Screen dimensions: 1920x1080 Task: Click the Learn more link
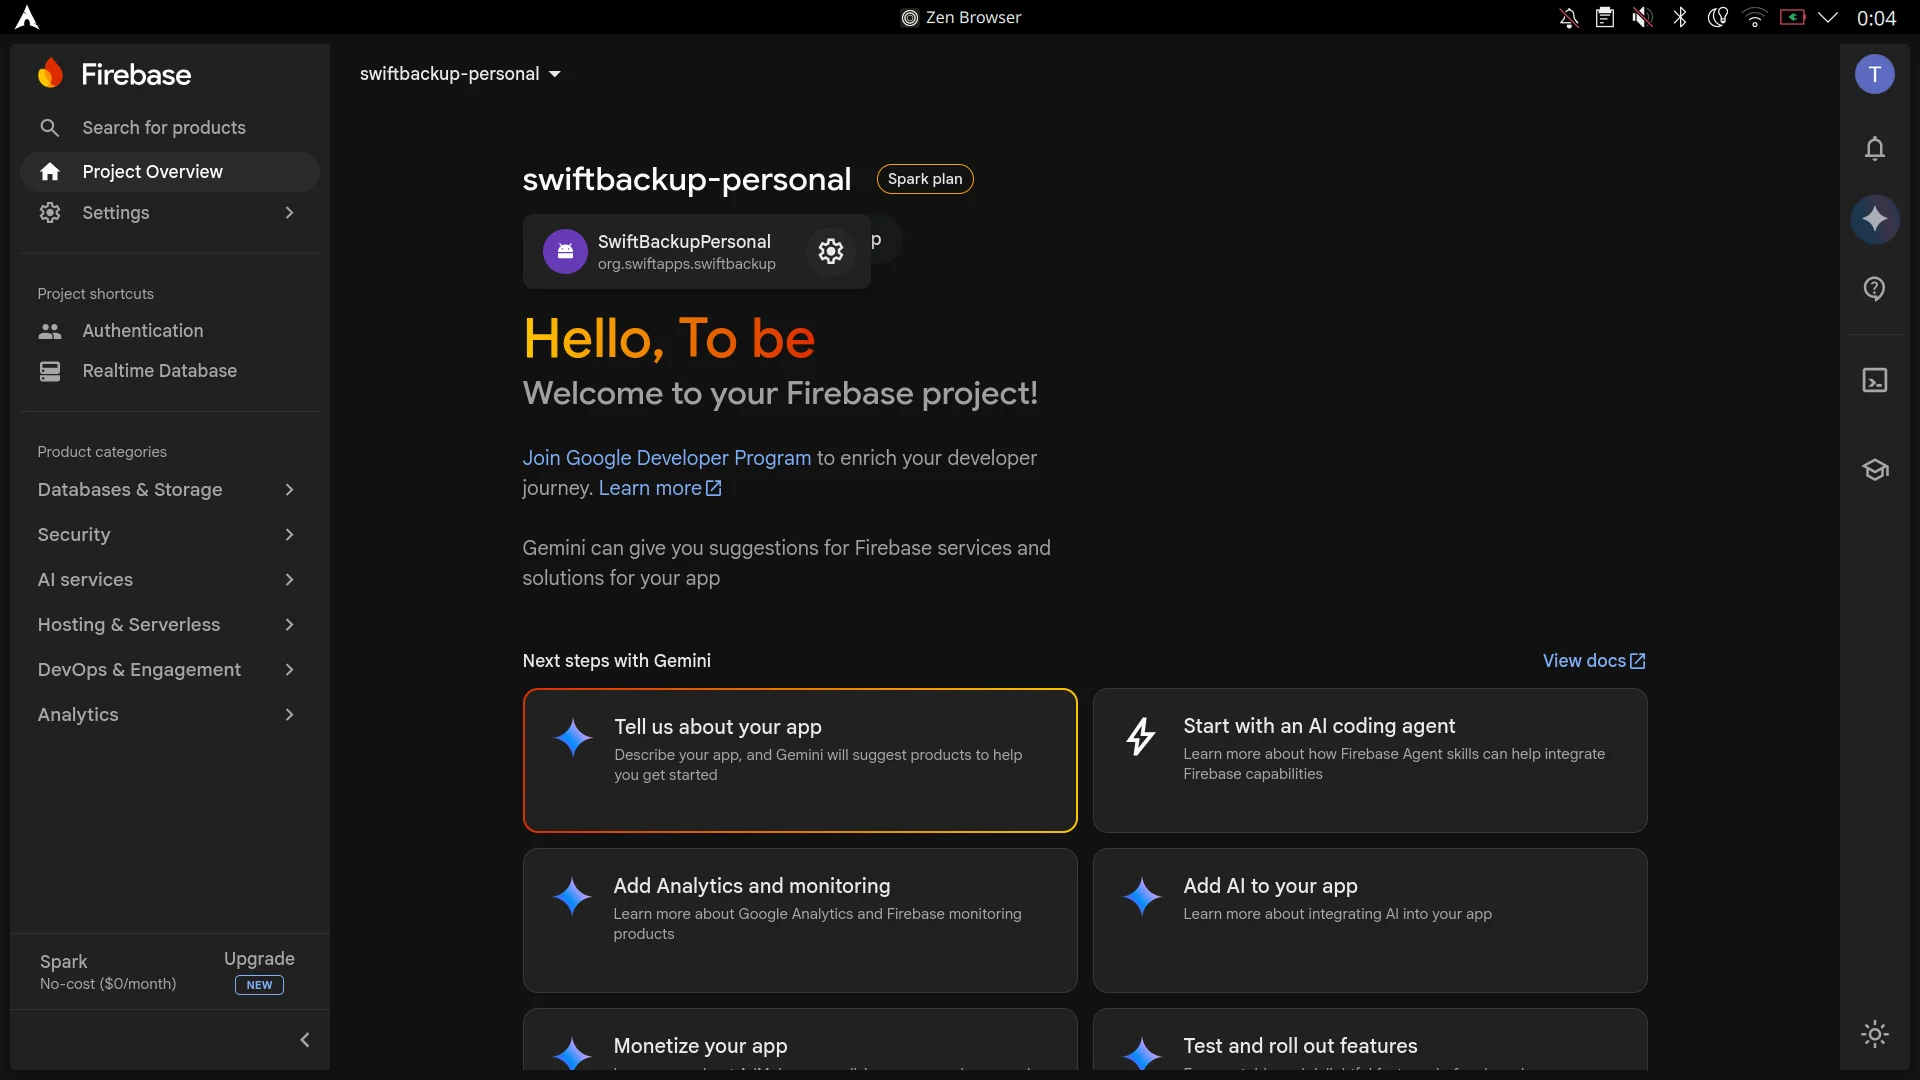pos(660,488)
